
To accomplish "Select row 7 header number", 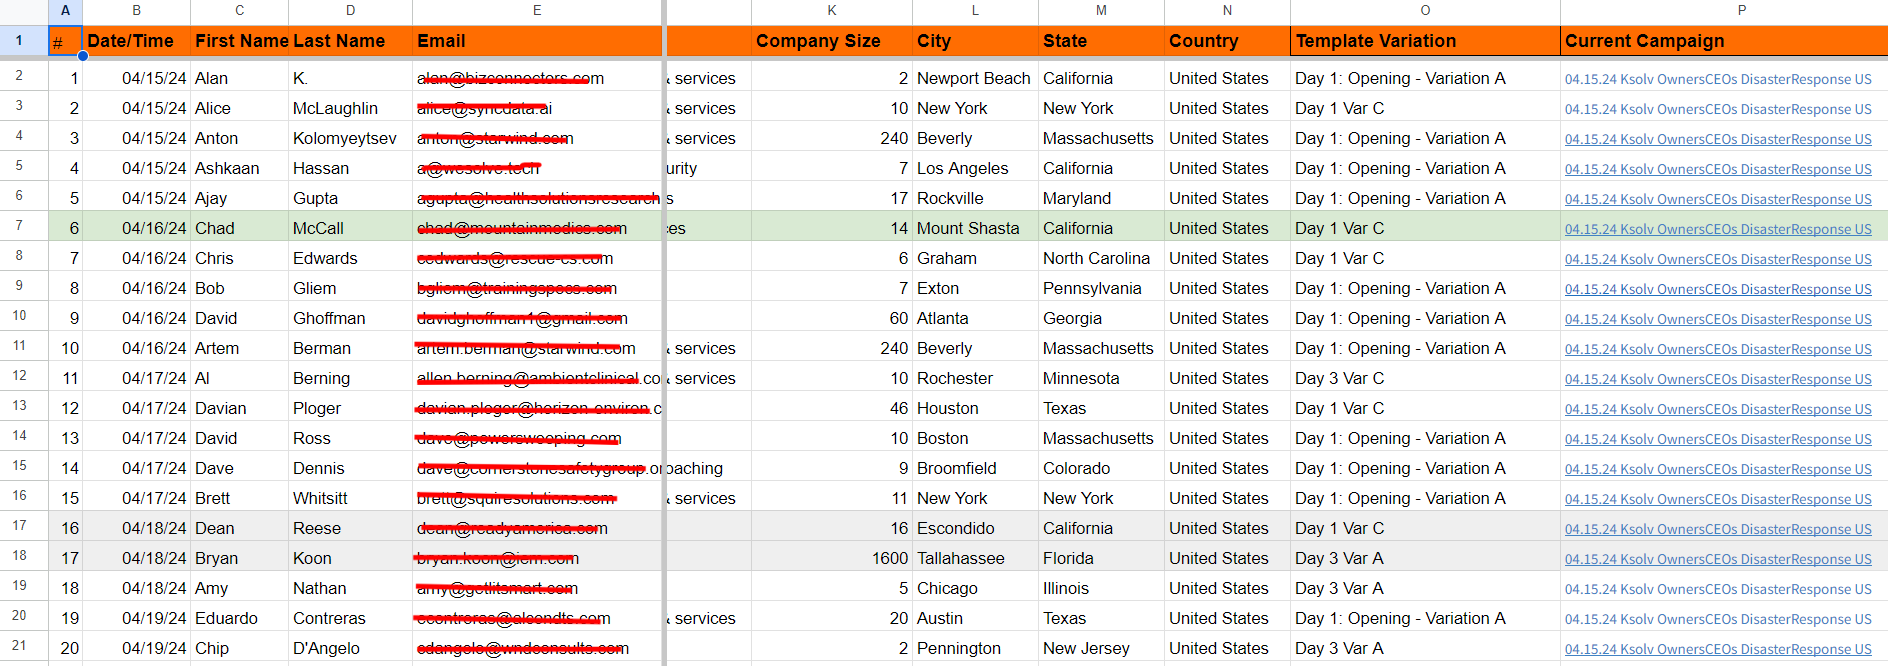I will click(x=19, y=226).
